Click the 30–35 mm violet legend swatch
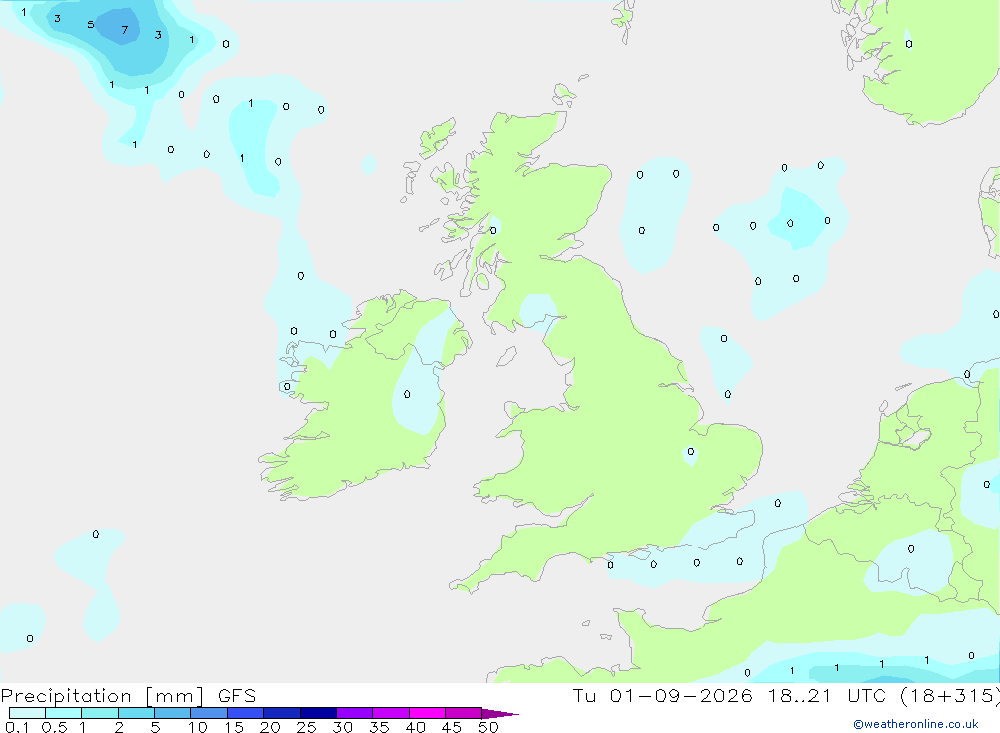 (x=355, y=713)
